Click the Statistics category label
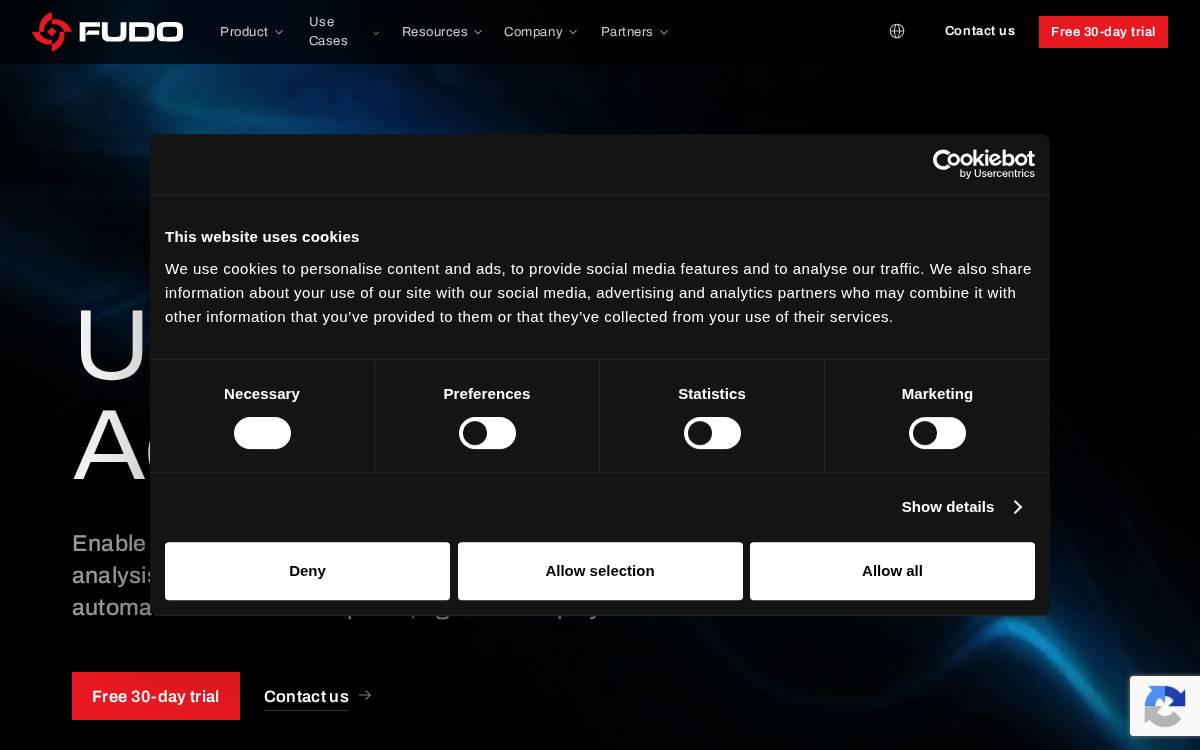 [x=712, y=394]
